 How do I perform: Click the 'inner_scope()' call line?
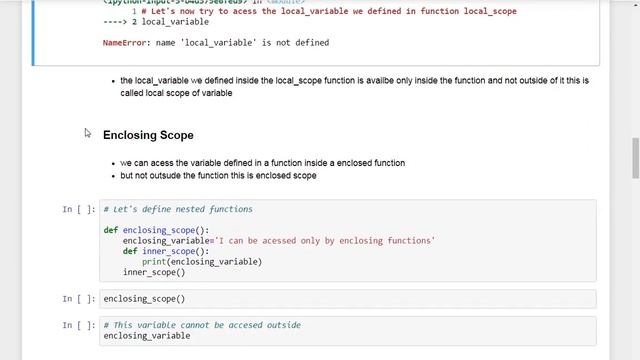tap(154, 272)
